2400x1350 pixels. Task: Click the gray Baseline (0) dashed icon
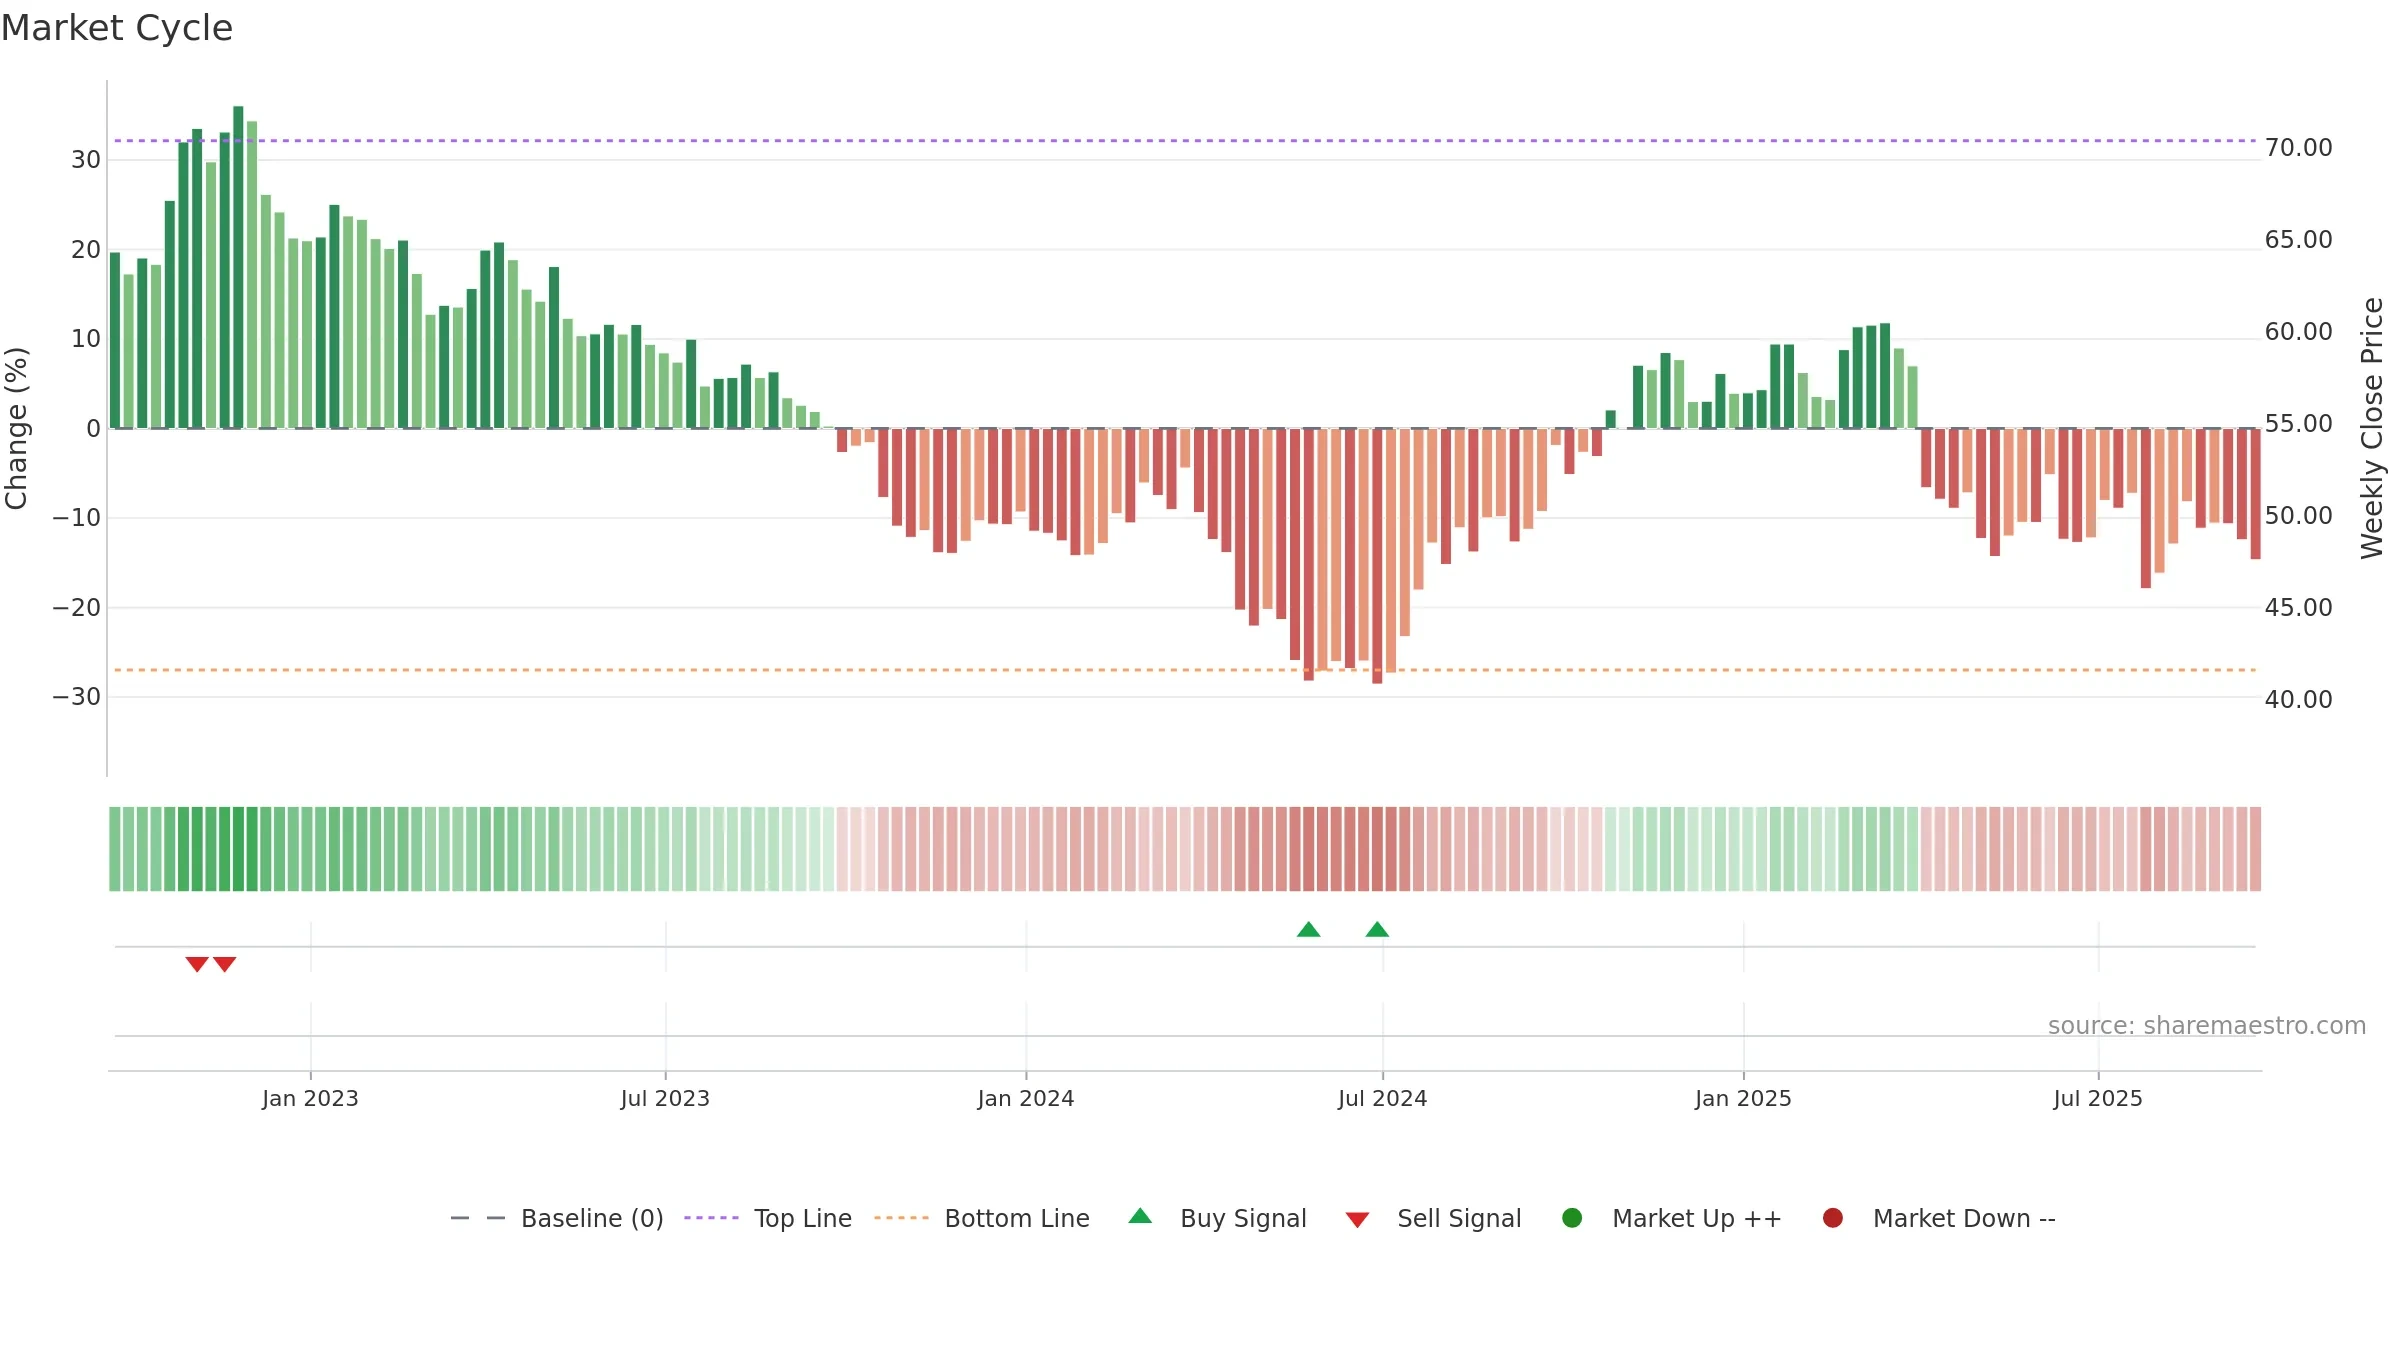point(478,1218)
